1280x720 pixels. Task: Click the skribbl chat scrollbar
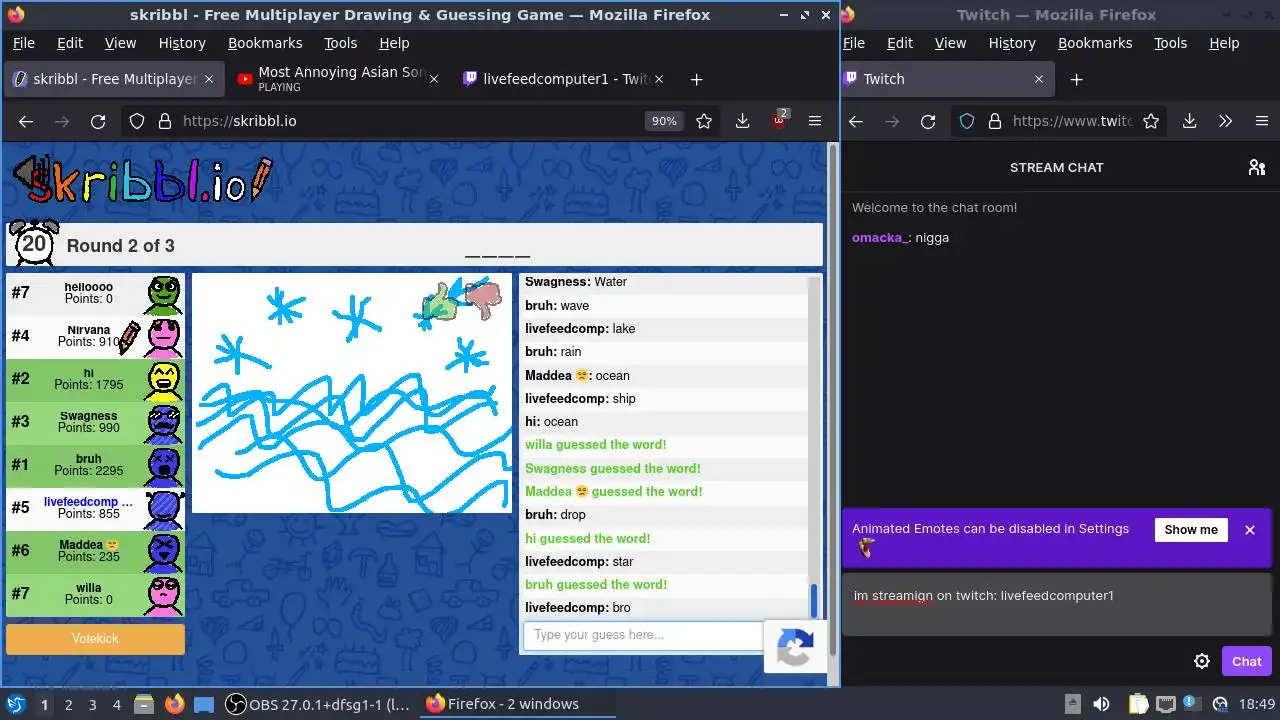813,602
